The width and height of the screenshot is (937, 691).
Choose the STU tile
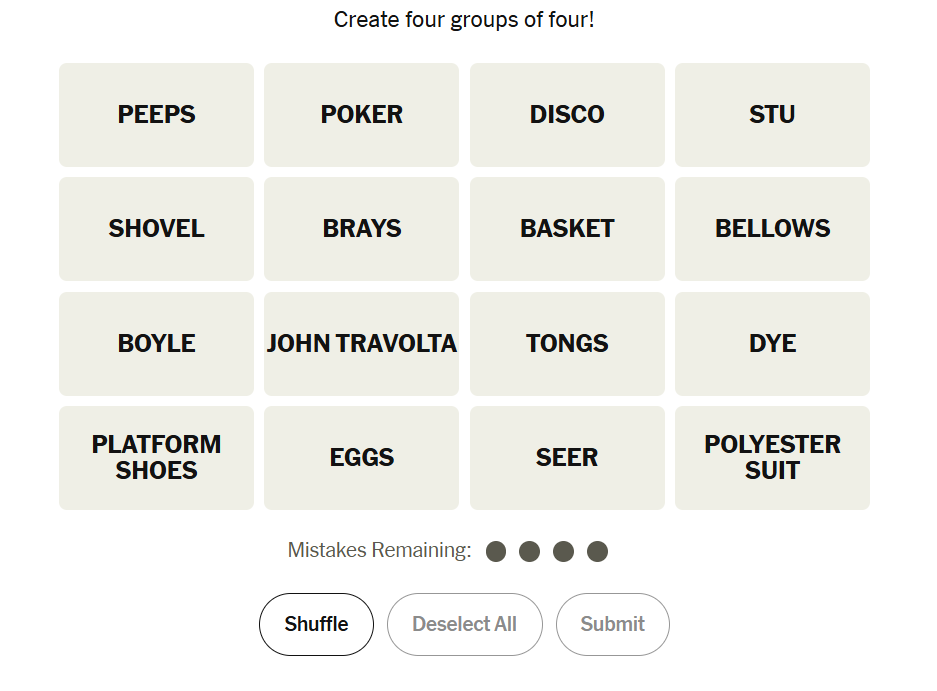[772, 115]
